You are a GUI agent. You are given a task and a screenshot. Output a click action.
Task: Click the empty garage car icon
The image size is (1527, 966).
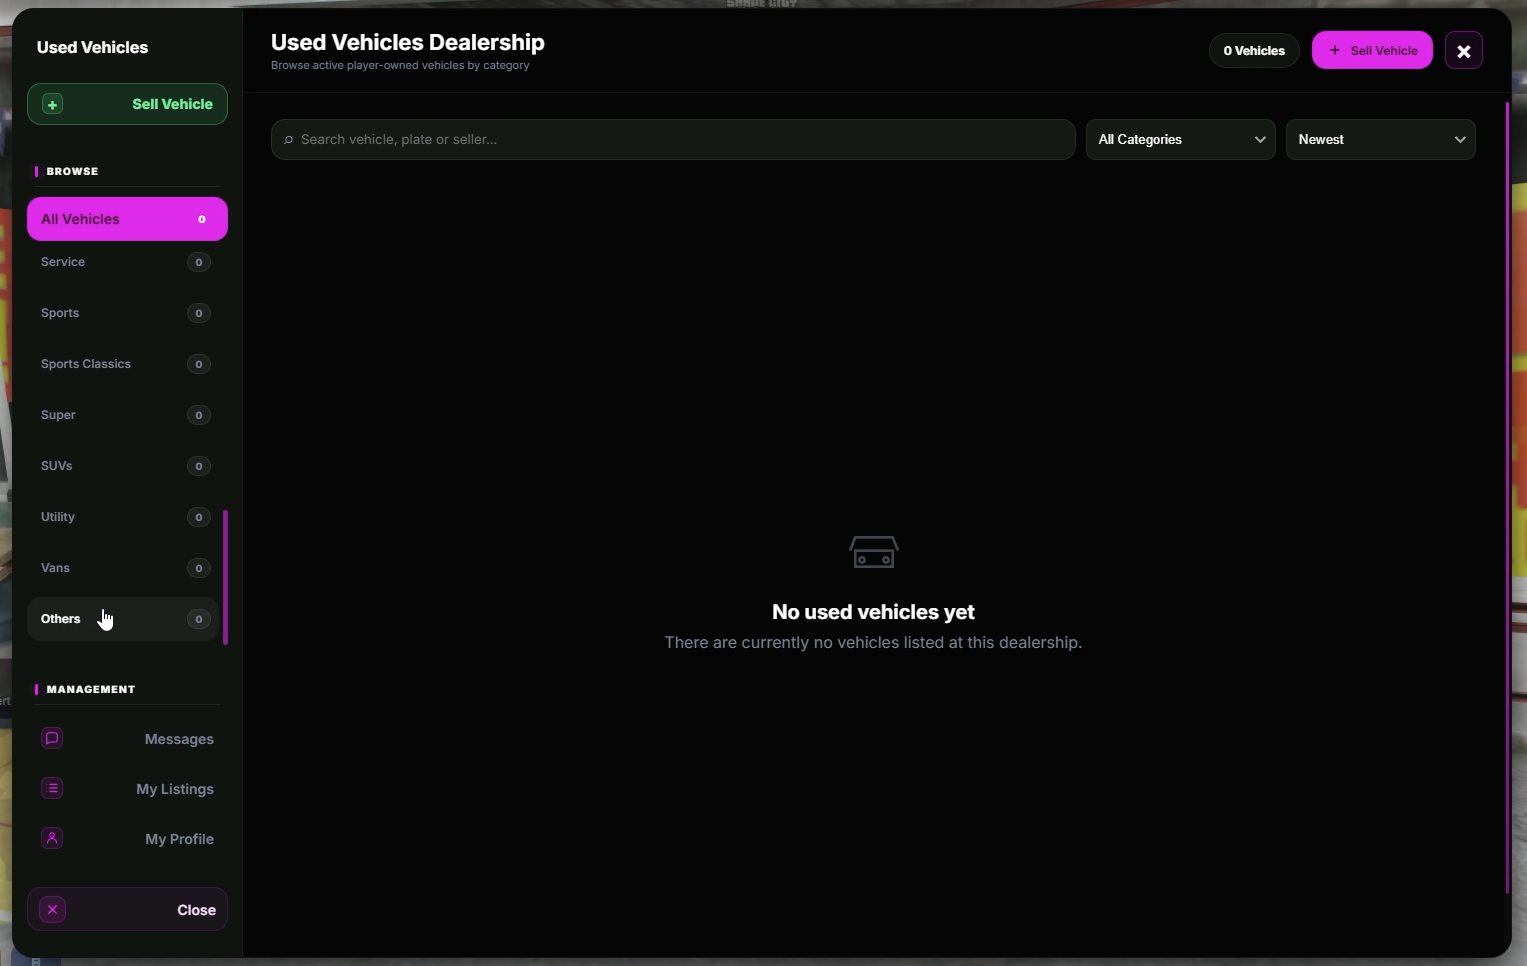[874, 552]
